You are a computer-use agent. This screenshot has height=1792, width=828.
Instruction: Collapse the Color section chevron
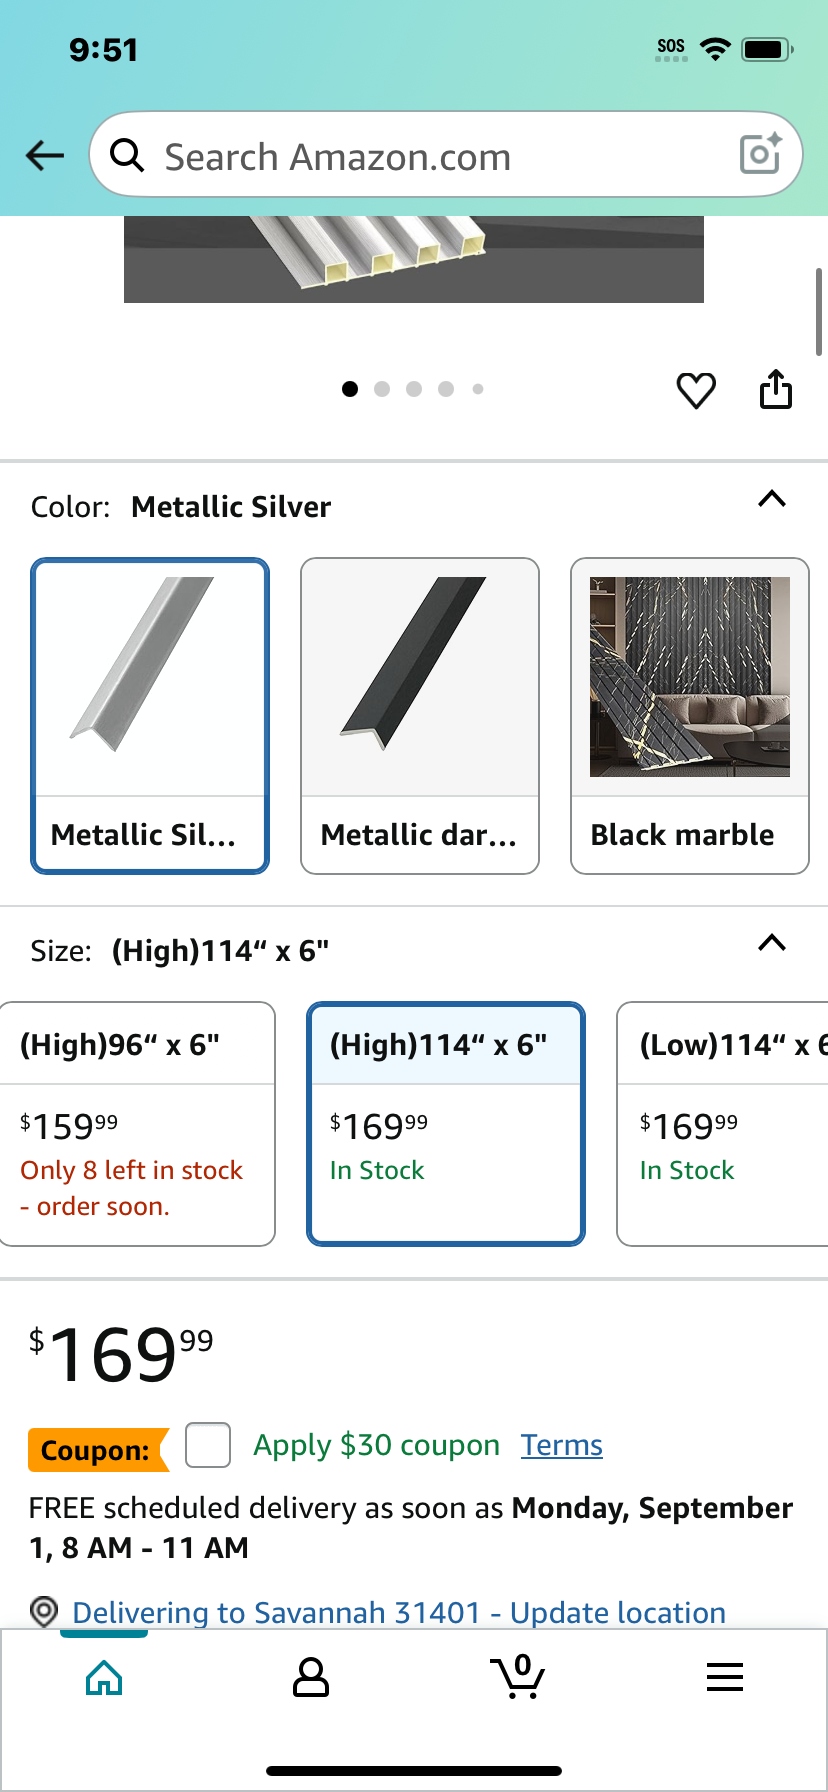pos(772,499)
